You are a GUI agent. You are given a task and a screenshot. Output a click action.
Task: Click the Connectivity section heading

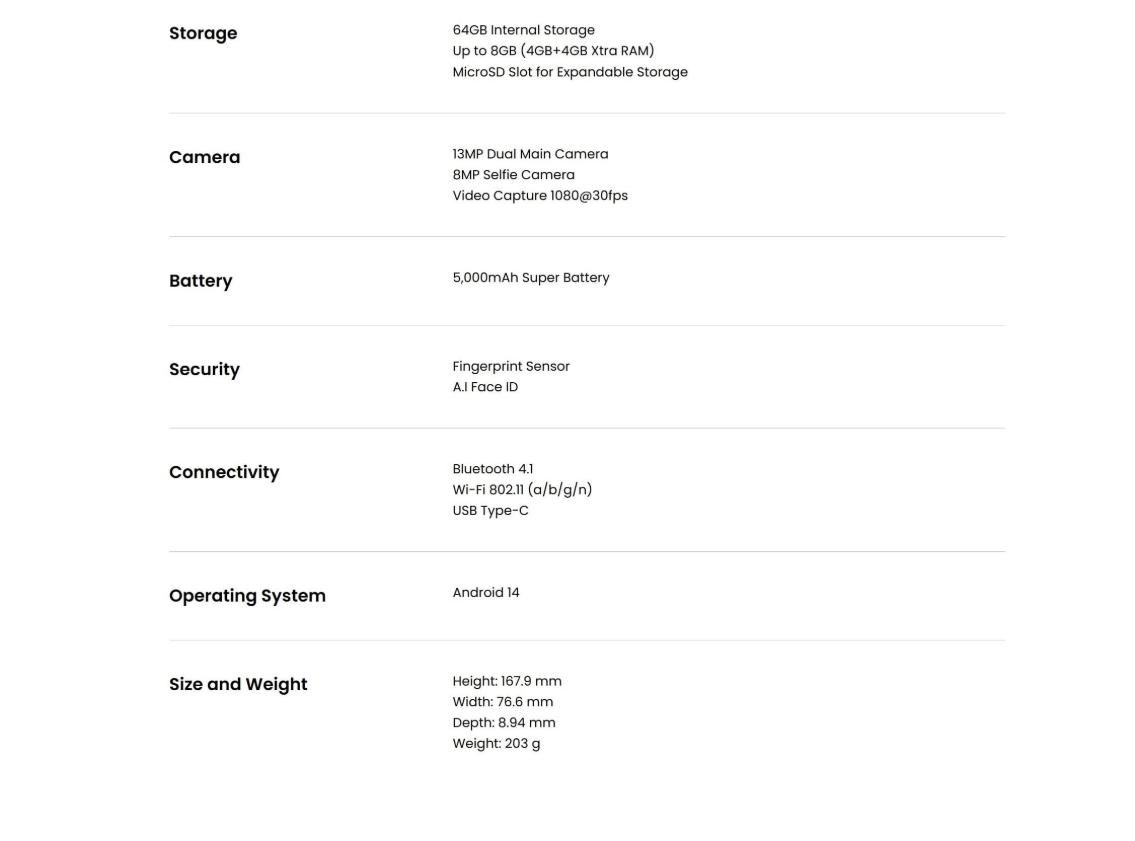click(x=224, y=472)
